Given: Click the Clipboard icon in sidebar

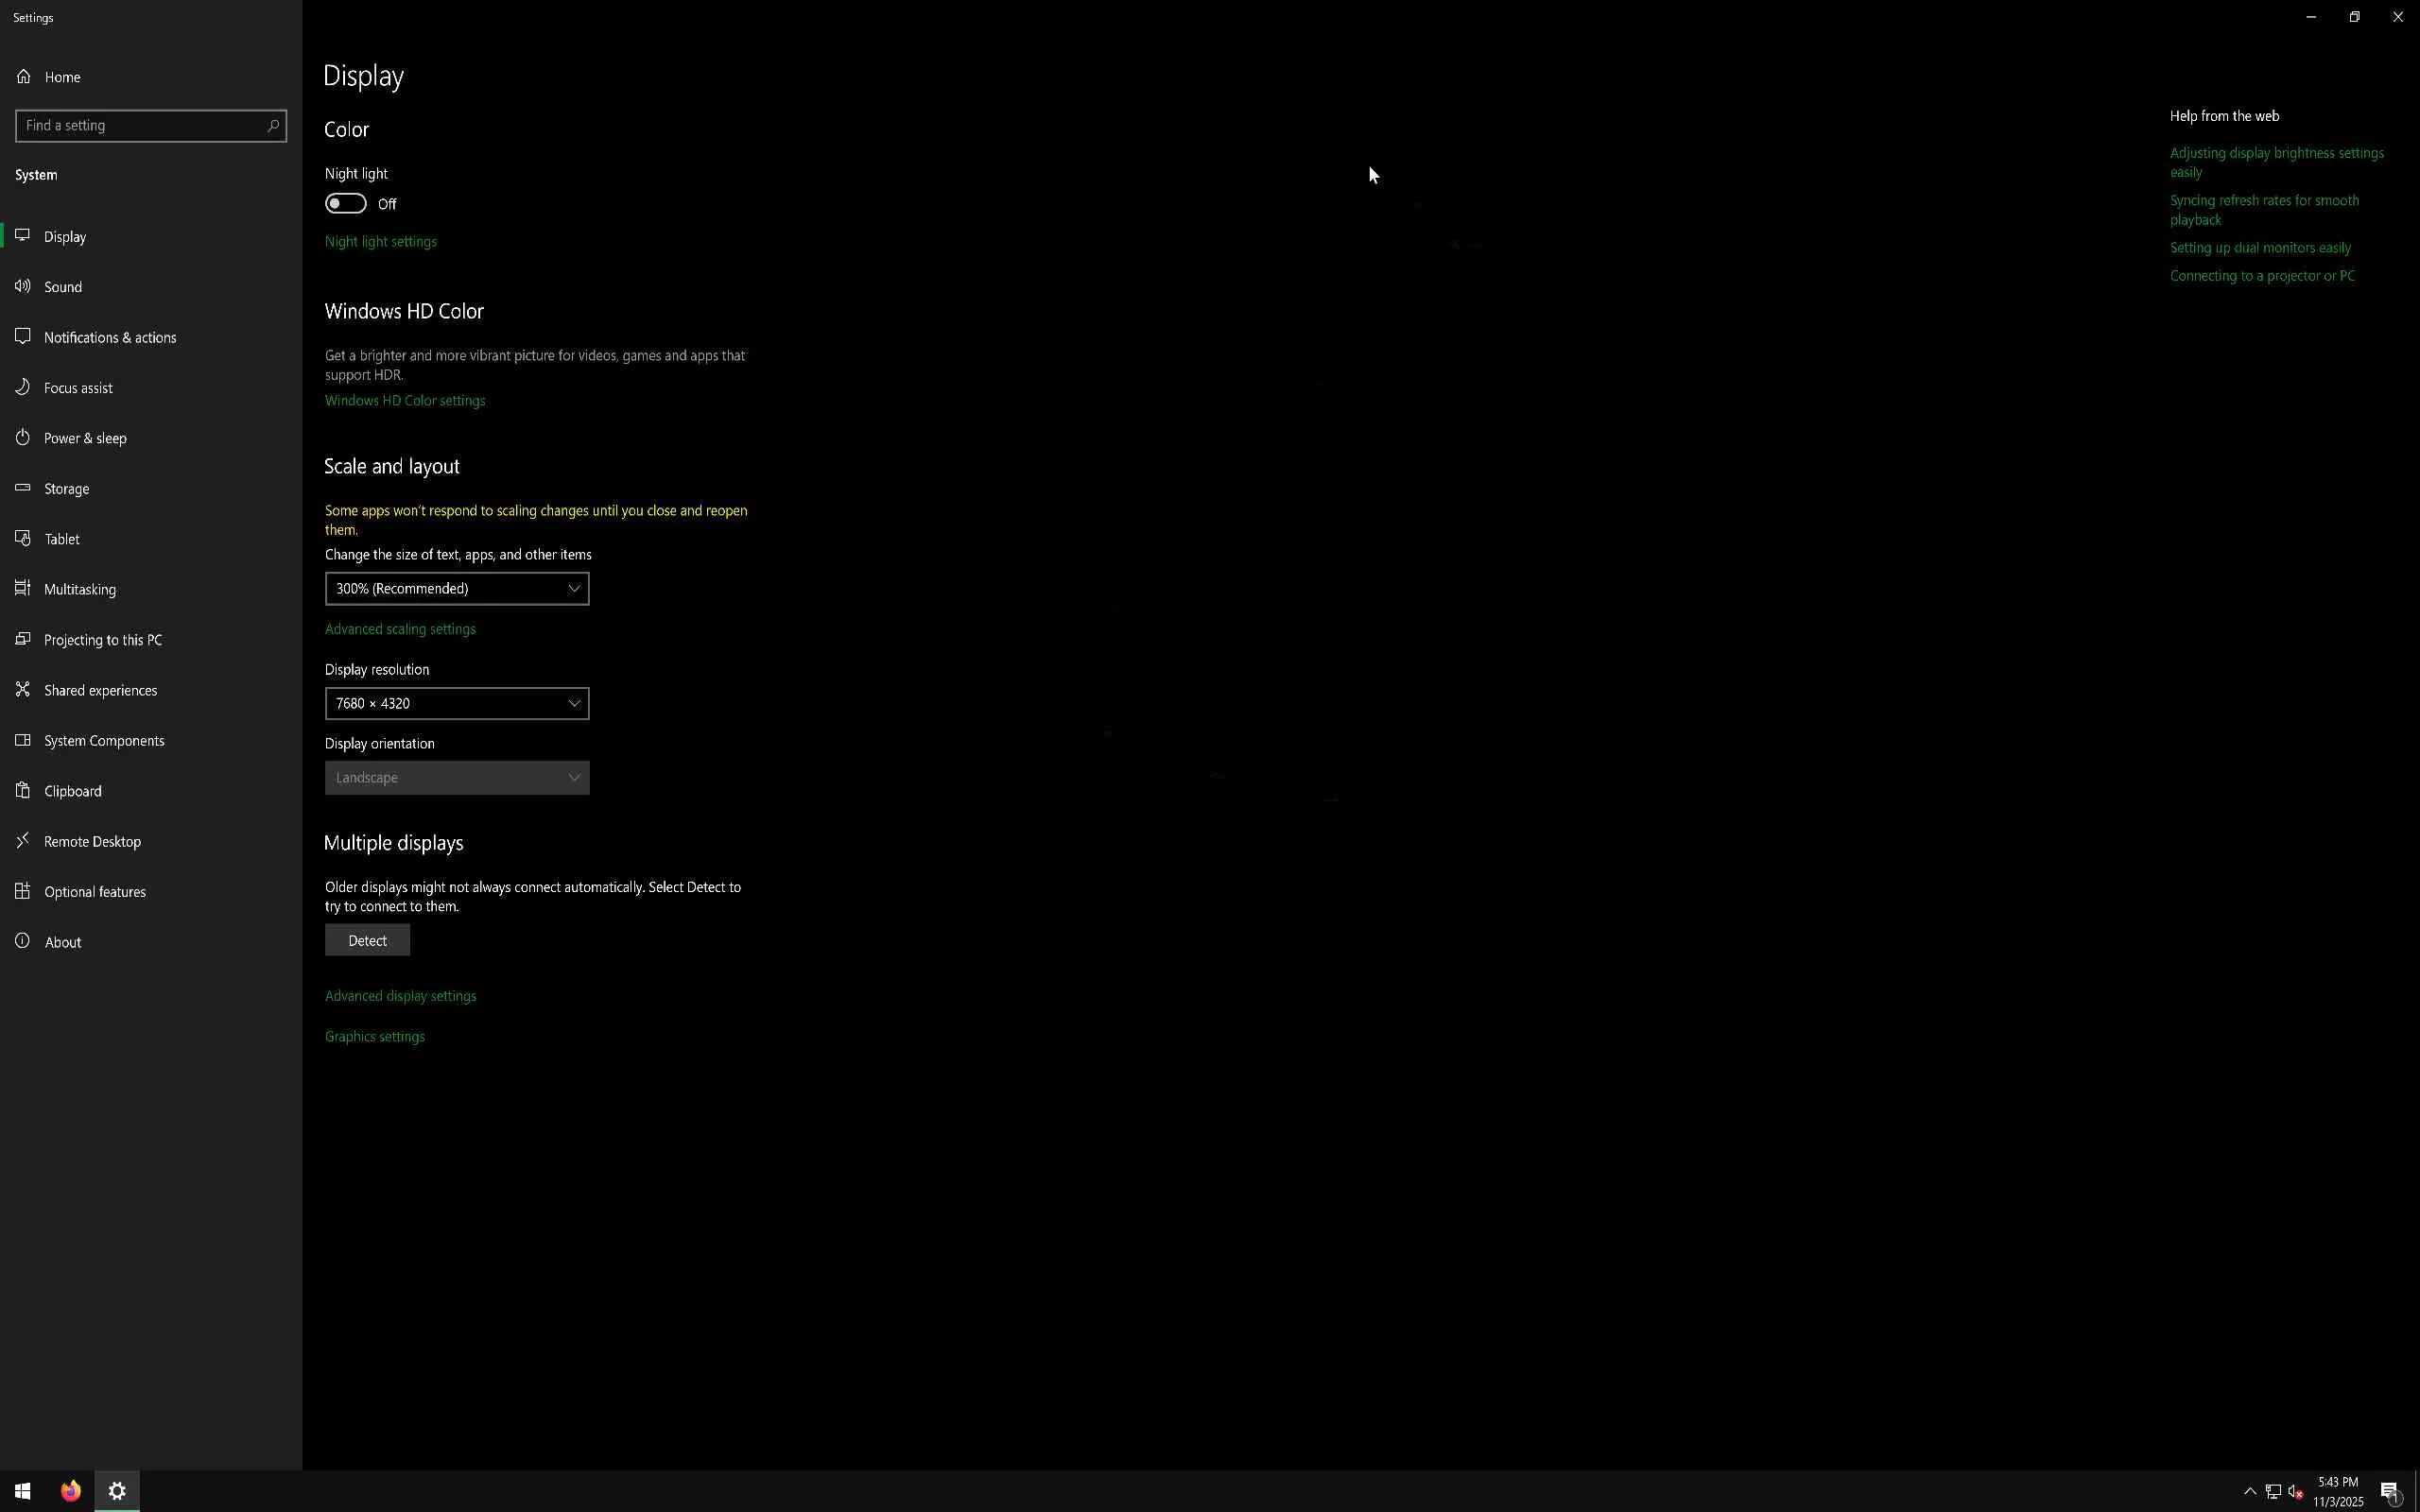Looking at the screenshot, I should pyautogui.click(x=23, y=791).
